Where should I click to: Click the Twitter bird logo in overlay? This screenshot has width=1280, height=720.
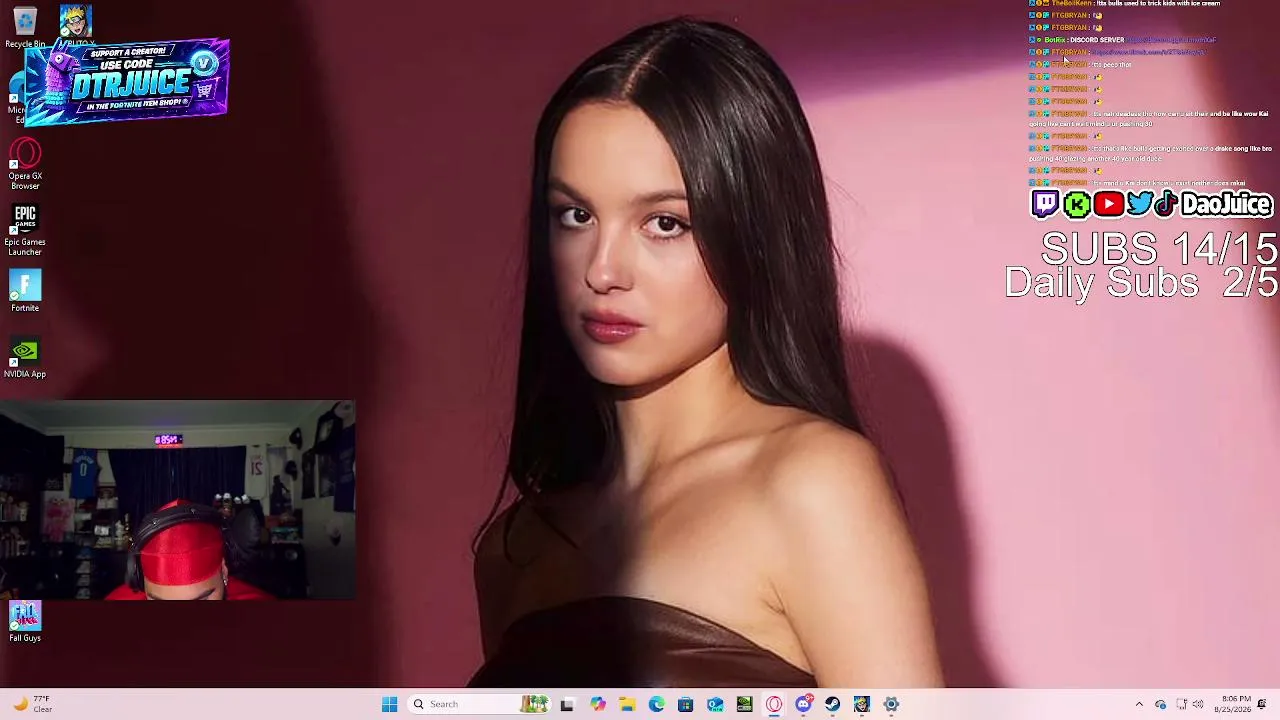pyautogui.click(x=1139, y=204)
